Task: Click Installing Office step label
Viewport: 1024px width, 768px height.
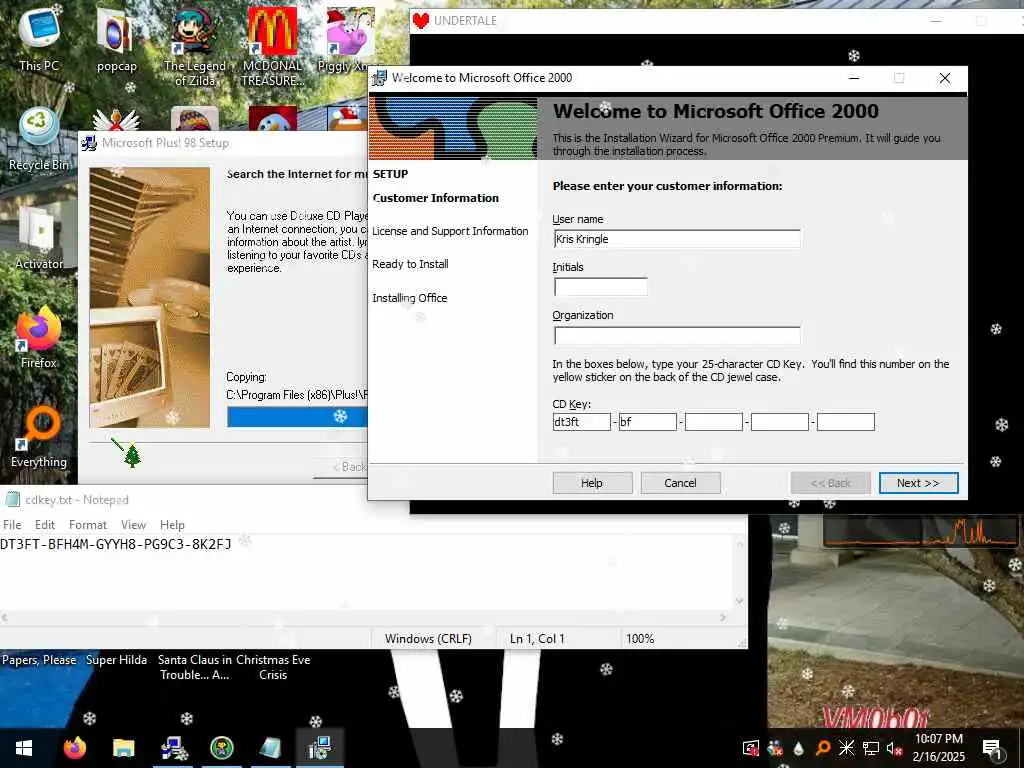Action: click(409, 298)
